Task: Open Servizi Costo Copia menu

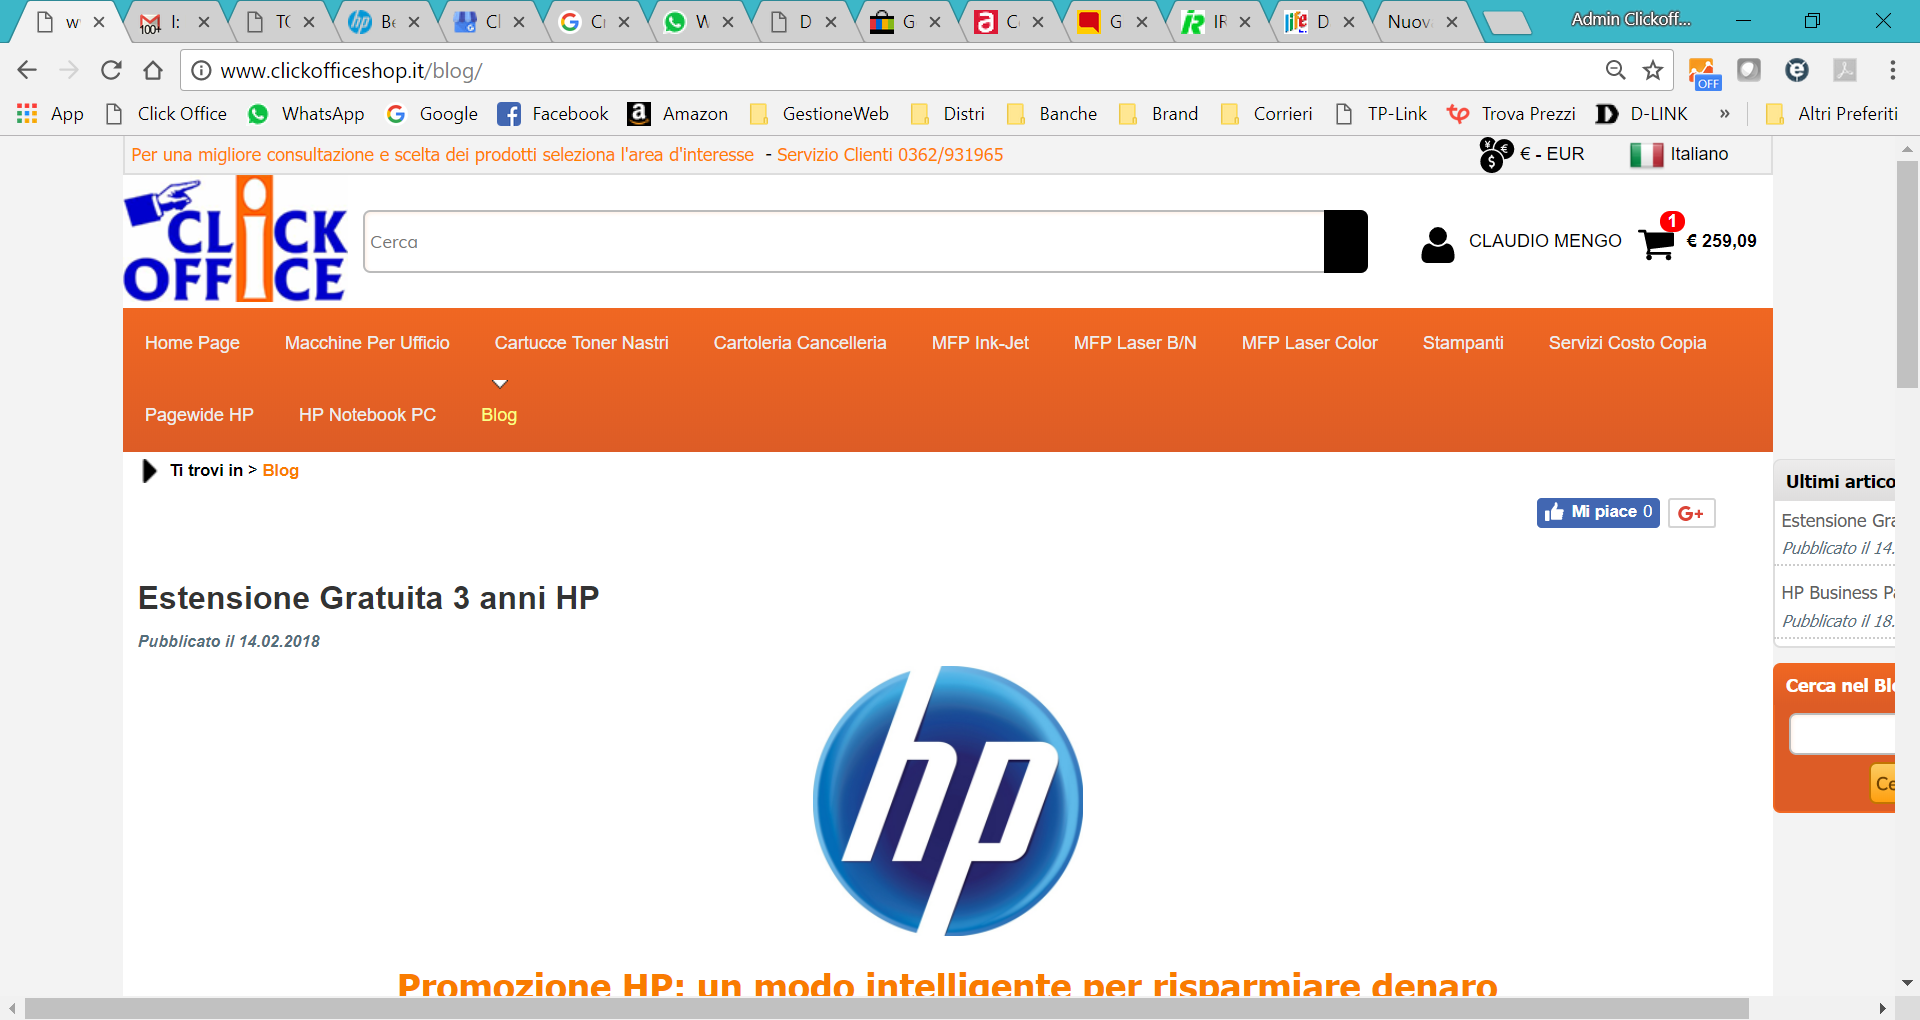Action: pos(1627,343)
